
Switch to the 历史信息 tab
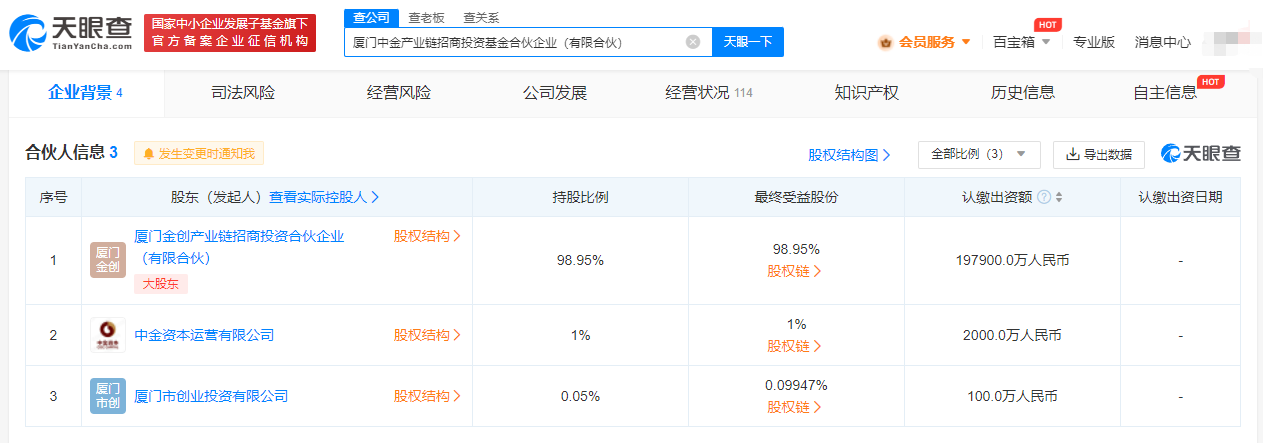point(1023,93)
